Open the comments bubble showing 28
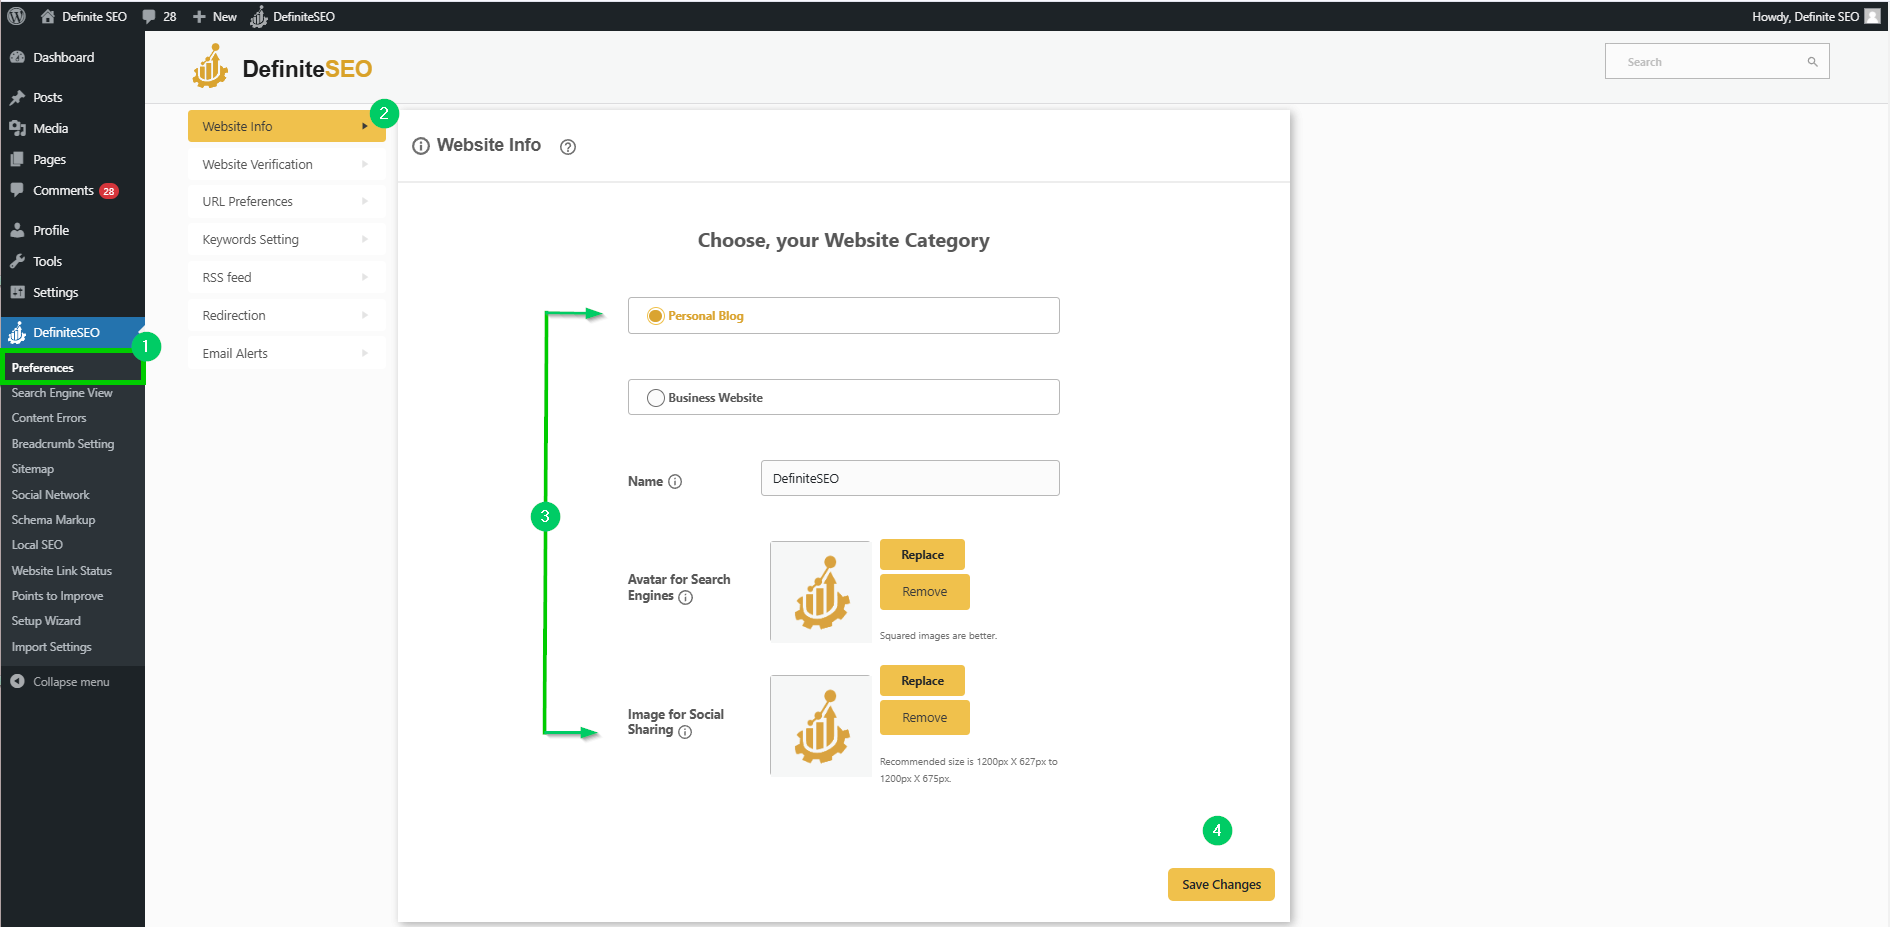 point(159,16)
